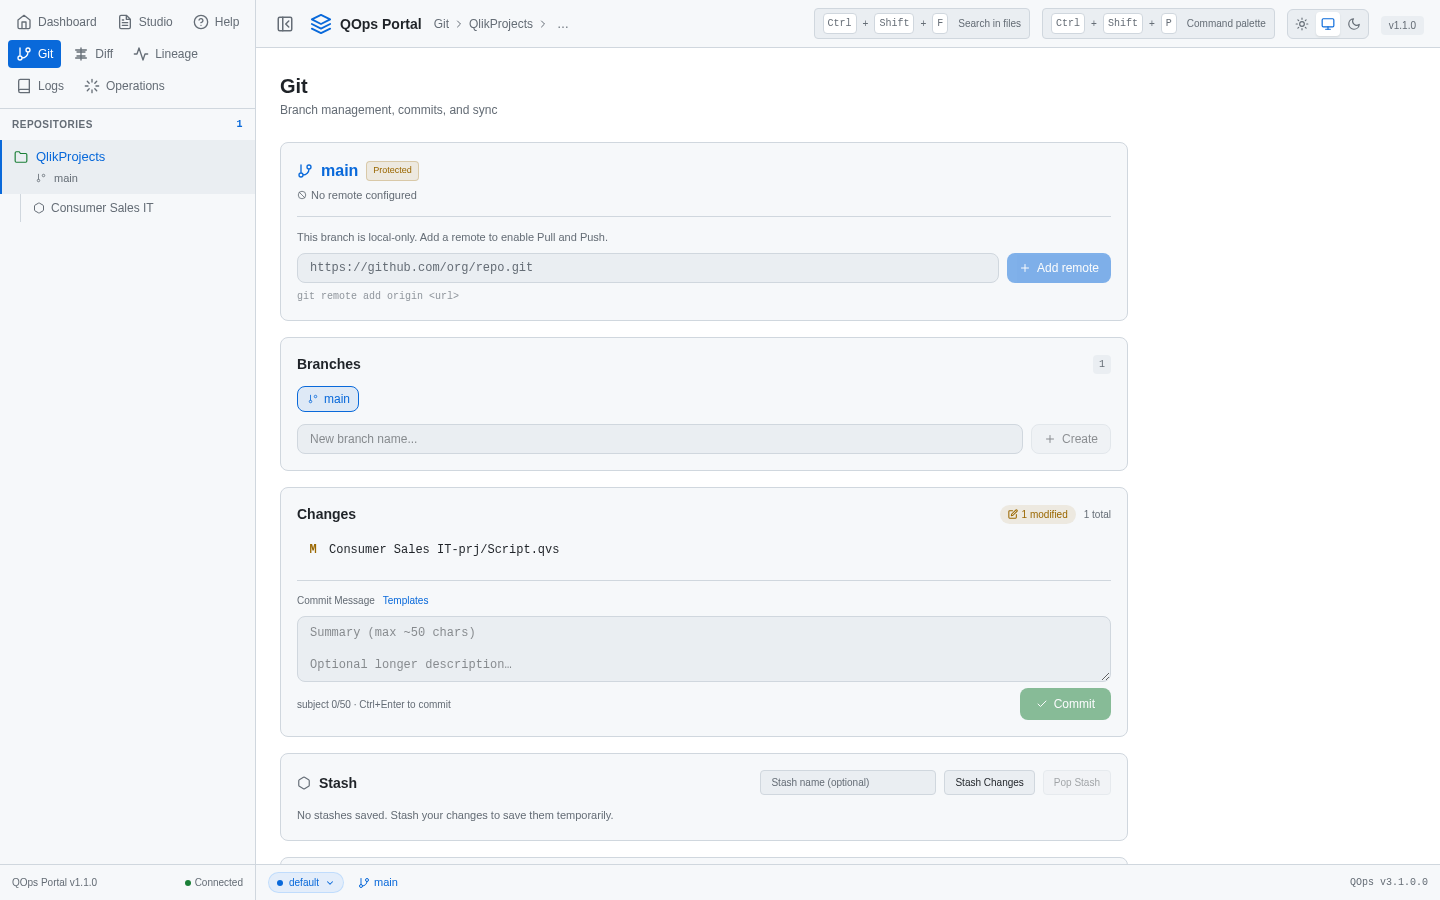Open the Dashboard page

[57, 22]
